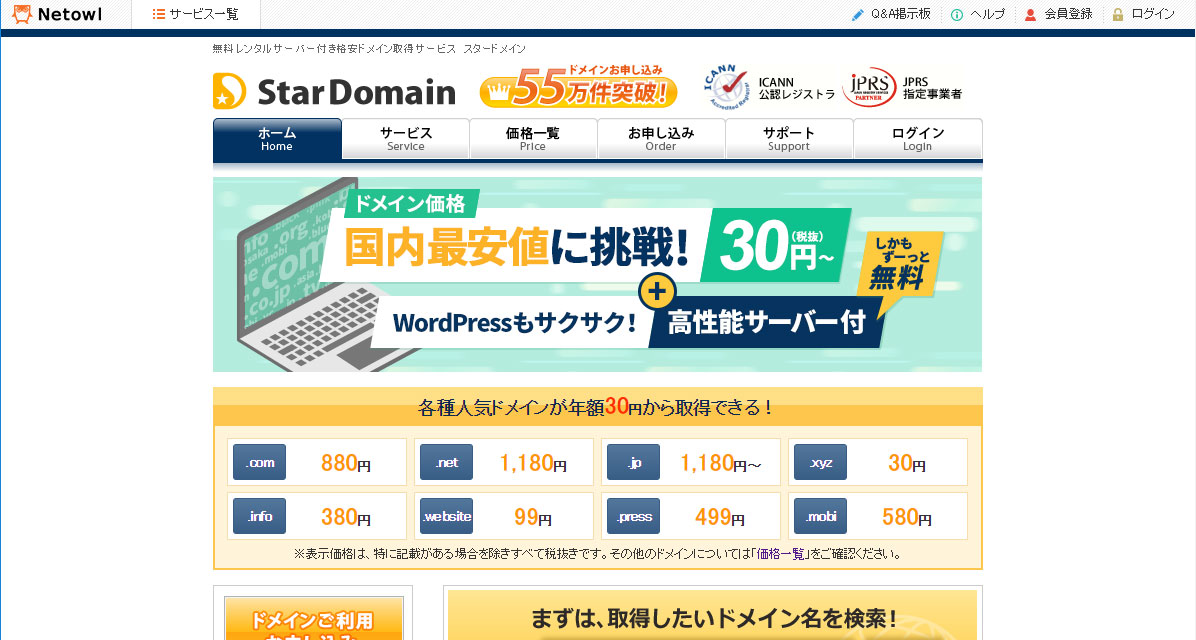This screenshot has height=640, width=1196.
Task: Click the 会員登録 person icon
Action: click(x=1030, y=14)
